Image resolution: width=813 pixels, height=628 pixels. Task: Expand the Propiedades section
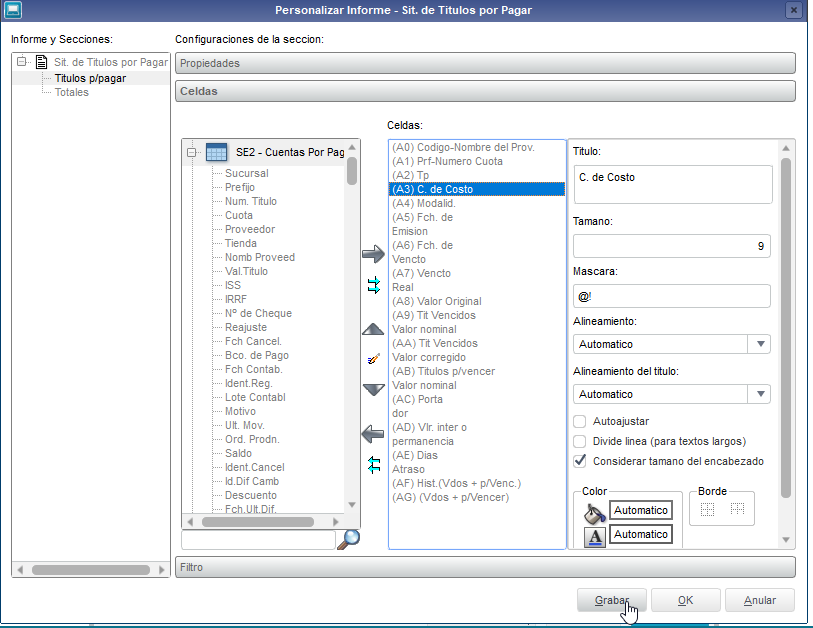click(485, 63)
